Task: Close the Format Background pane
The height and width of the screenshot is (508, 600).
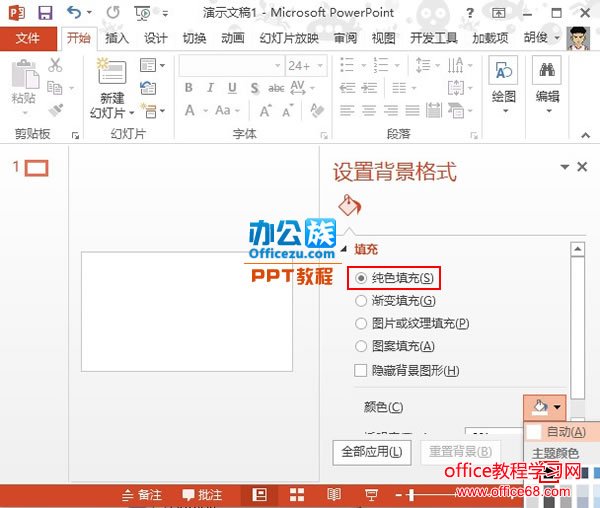Action: pyautogui.click(x=582, y=167)
